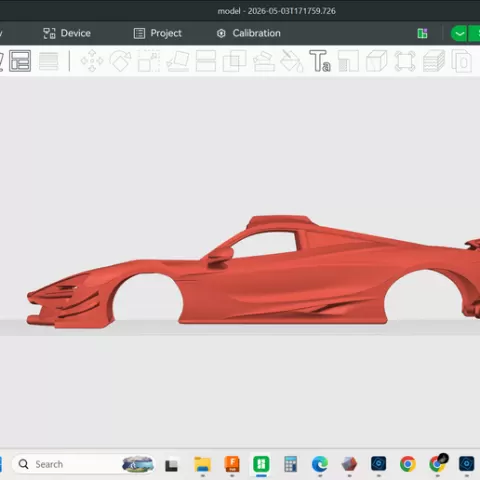Image resolution: width=480 pixels, height=480 pixels.
Task: Click the square with corner arrows icon
Action: (405, 61)
